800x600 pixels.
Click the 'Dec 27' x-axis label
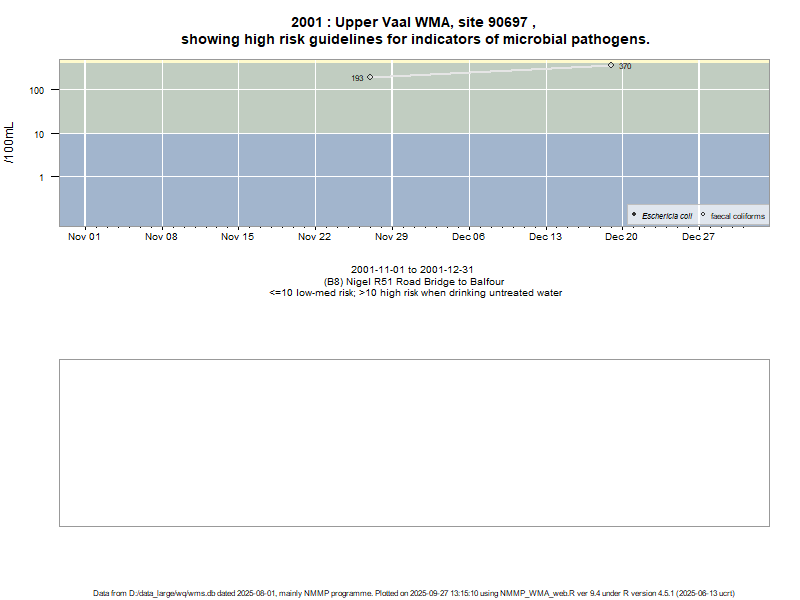[x=698, y=237]
